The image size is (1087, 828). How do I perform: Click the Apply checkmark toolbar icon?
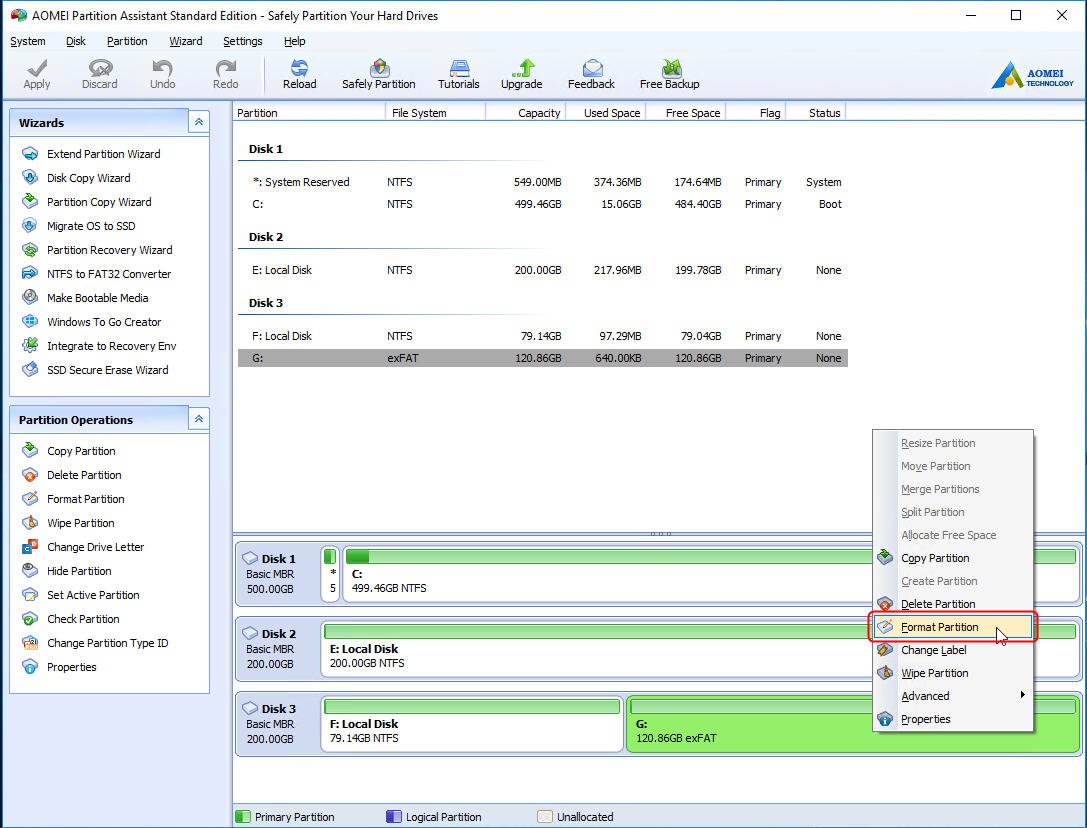[37, 74]
